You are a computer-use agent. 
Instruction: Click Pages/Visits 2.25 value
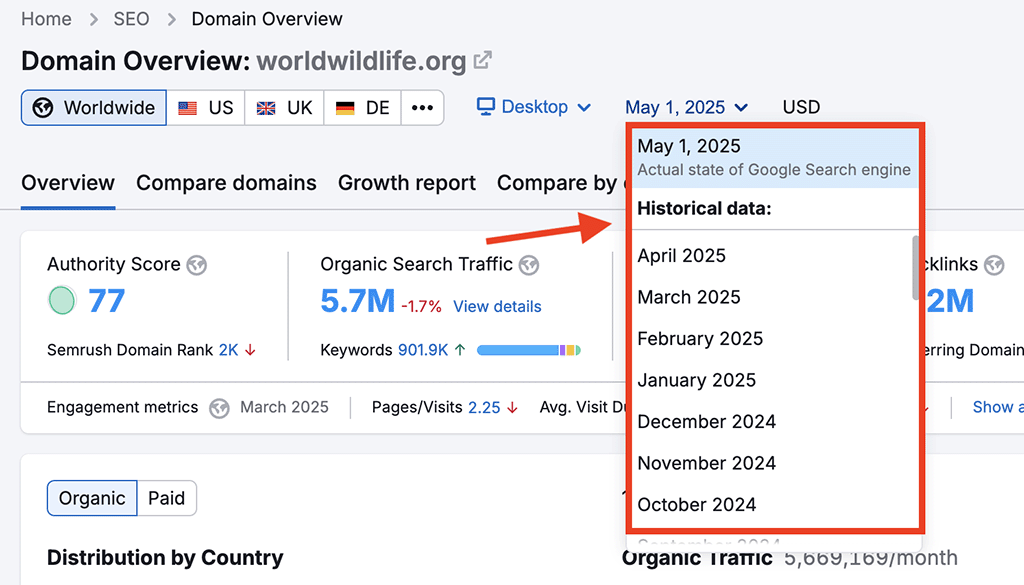[485, 407]
